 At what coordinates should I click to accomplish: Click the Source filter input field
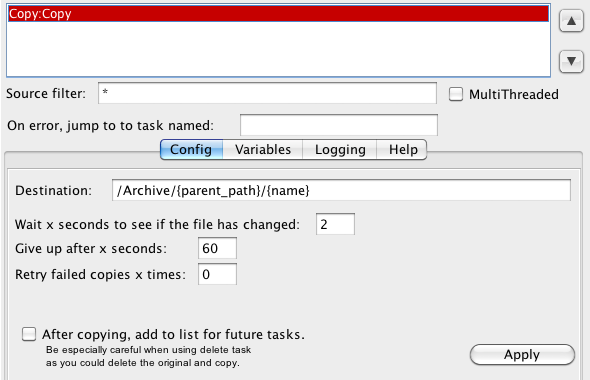[x=267, y=93]
